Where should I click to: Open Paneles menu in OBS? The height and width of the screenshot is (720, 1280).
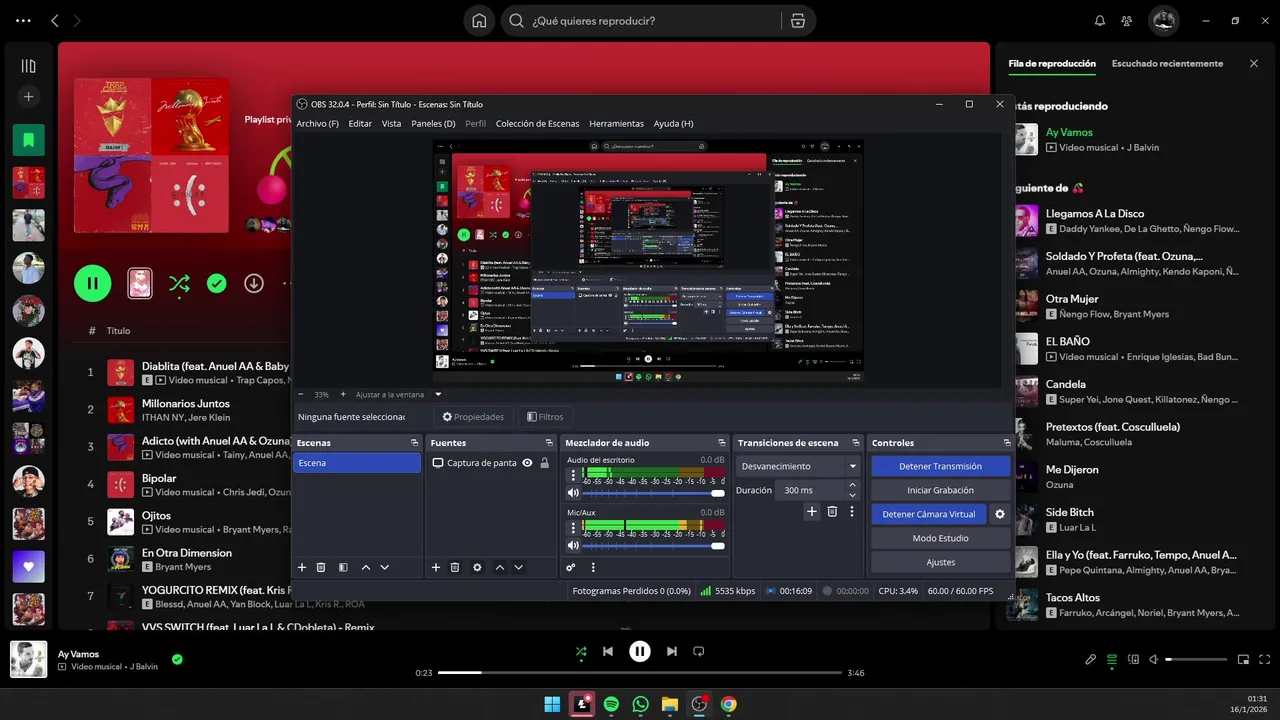pyautogui.click(x=433, y=123)
